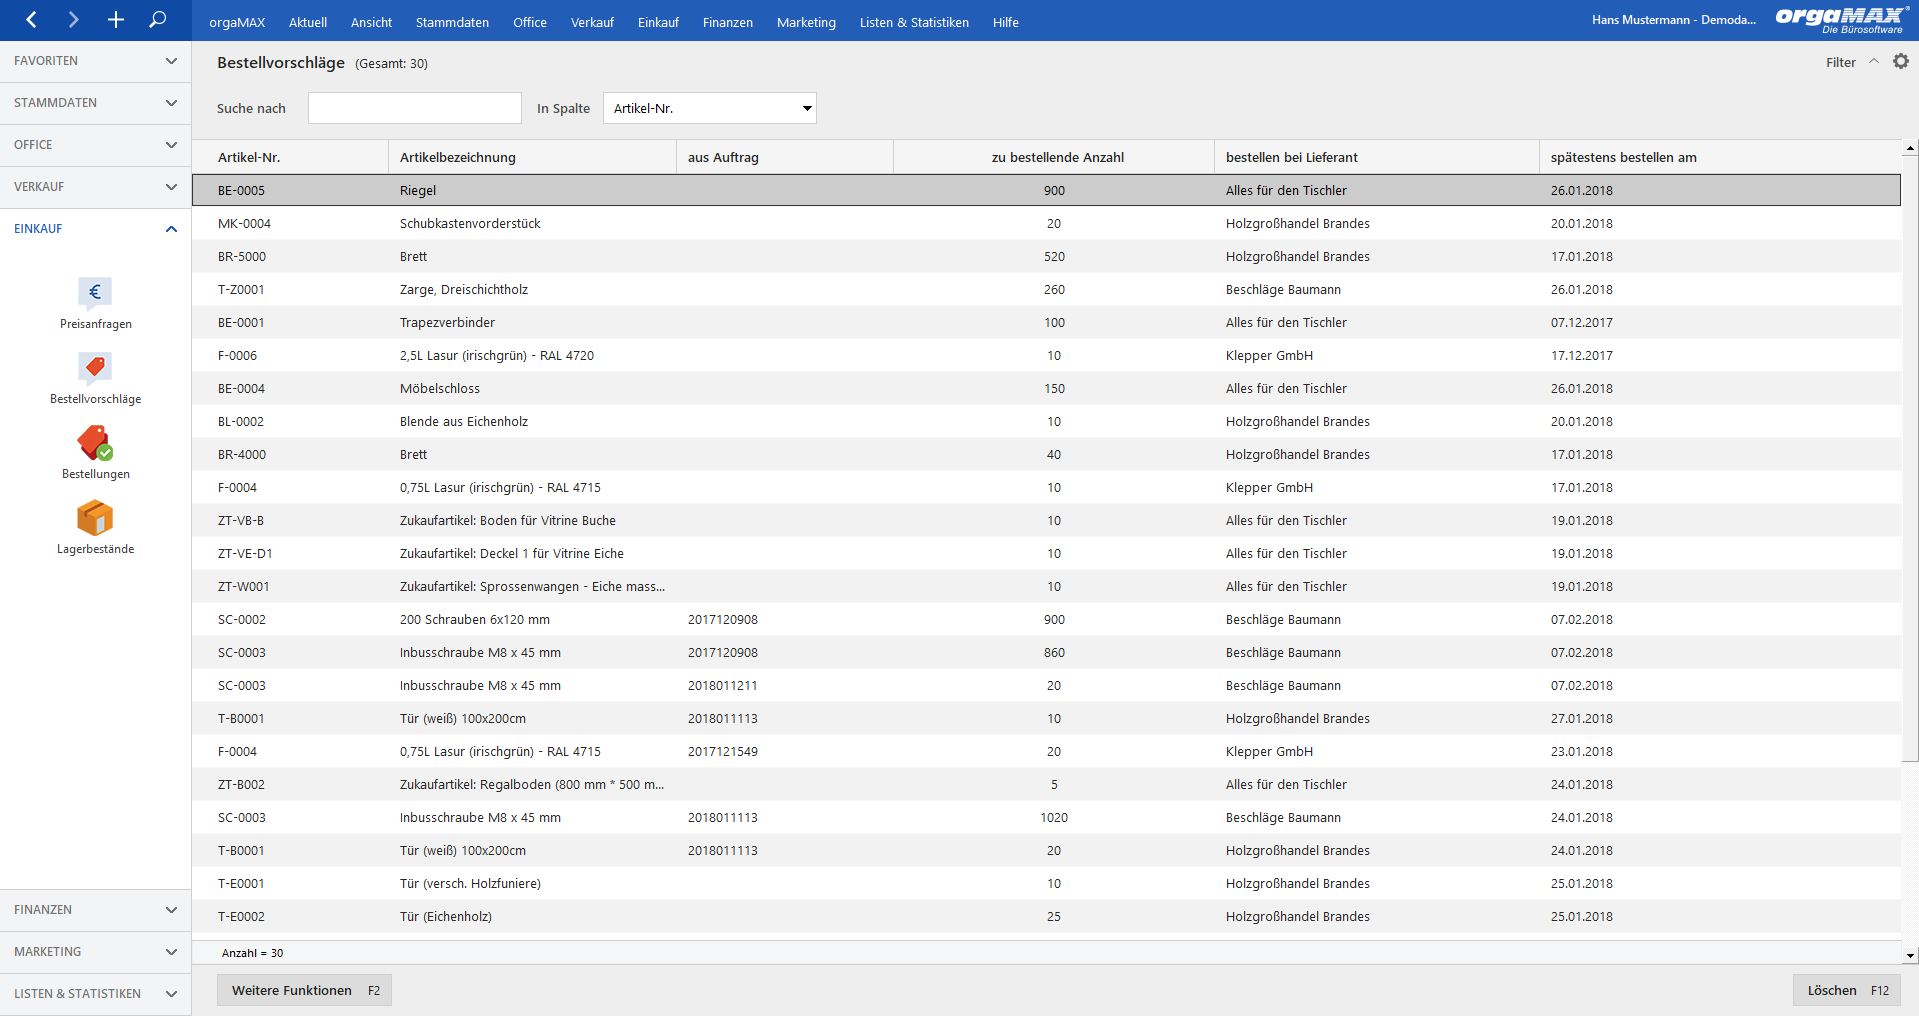Click the table scrollbar up arrow

pos(1910,148)
